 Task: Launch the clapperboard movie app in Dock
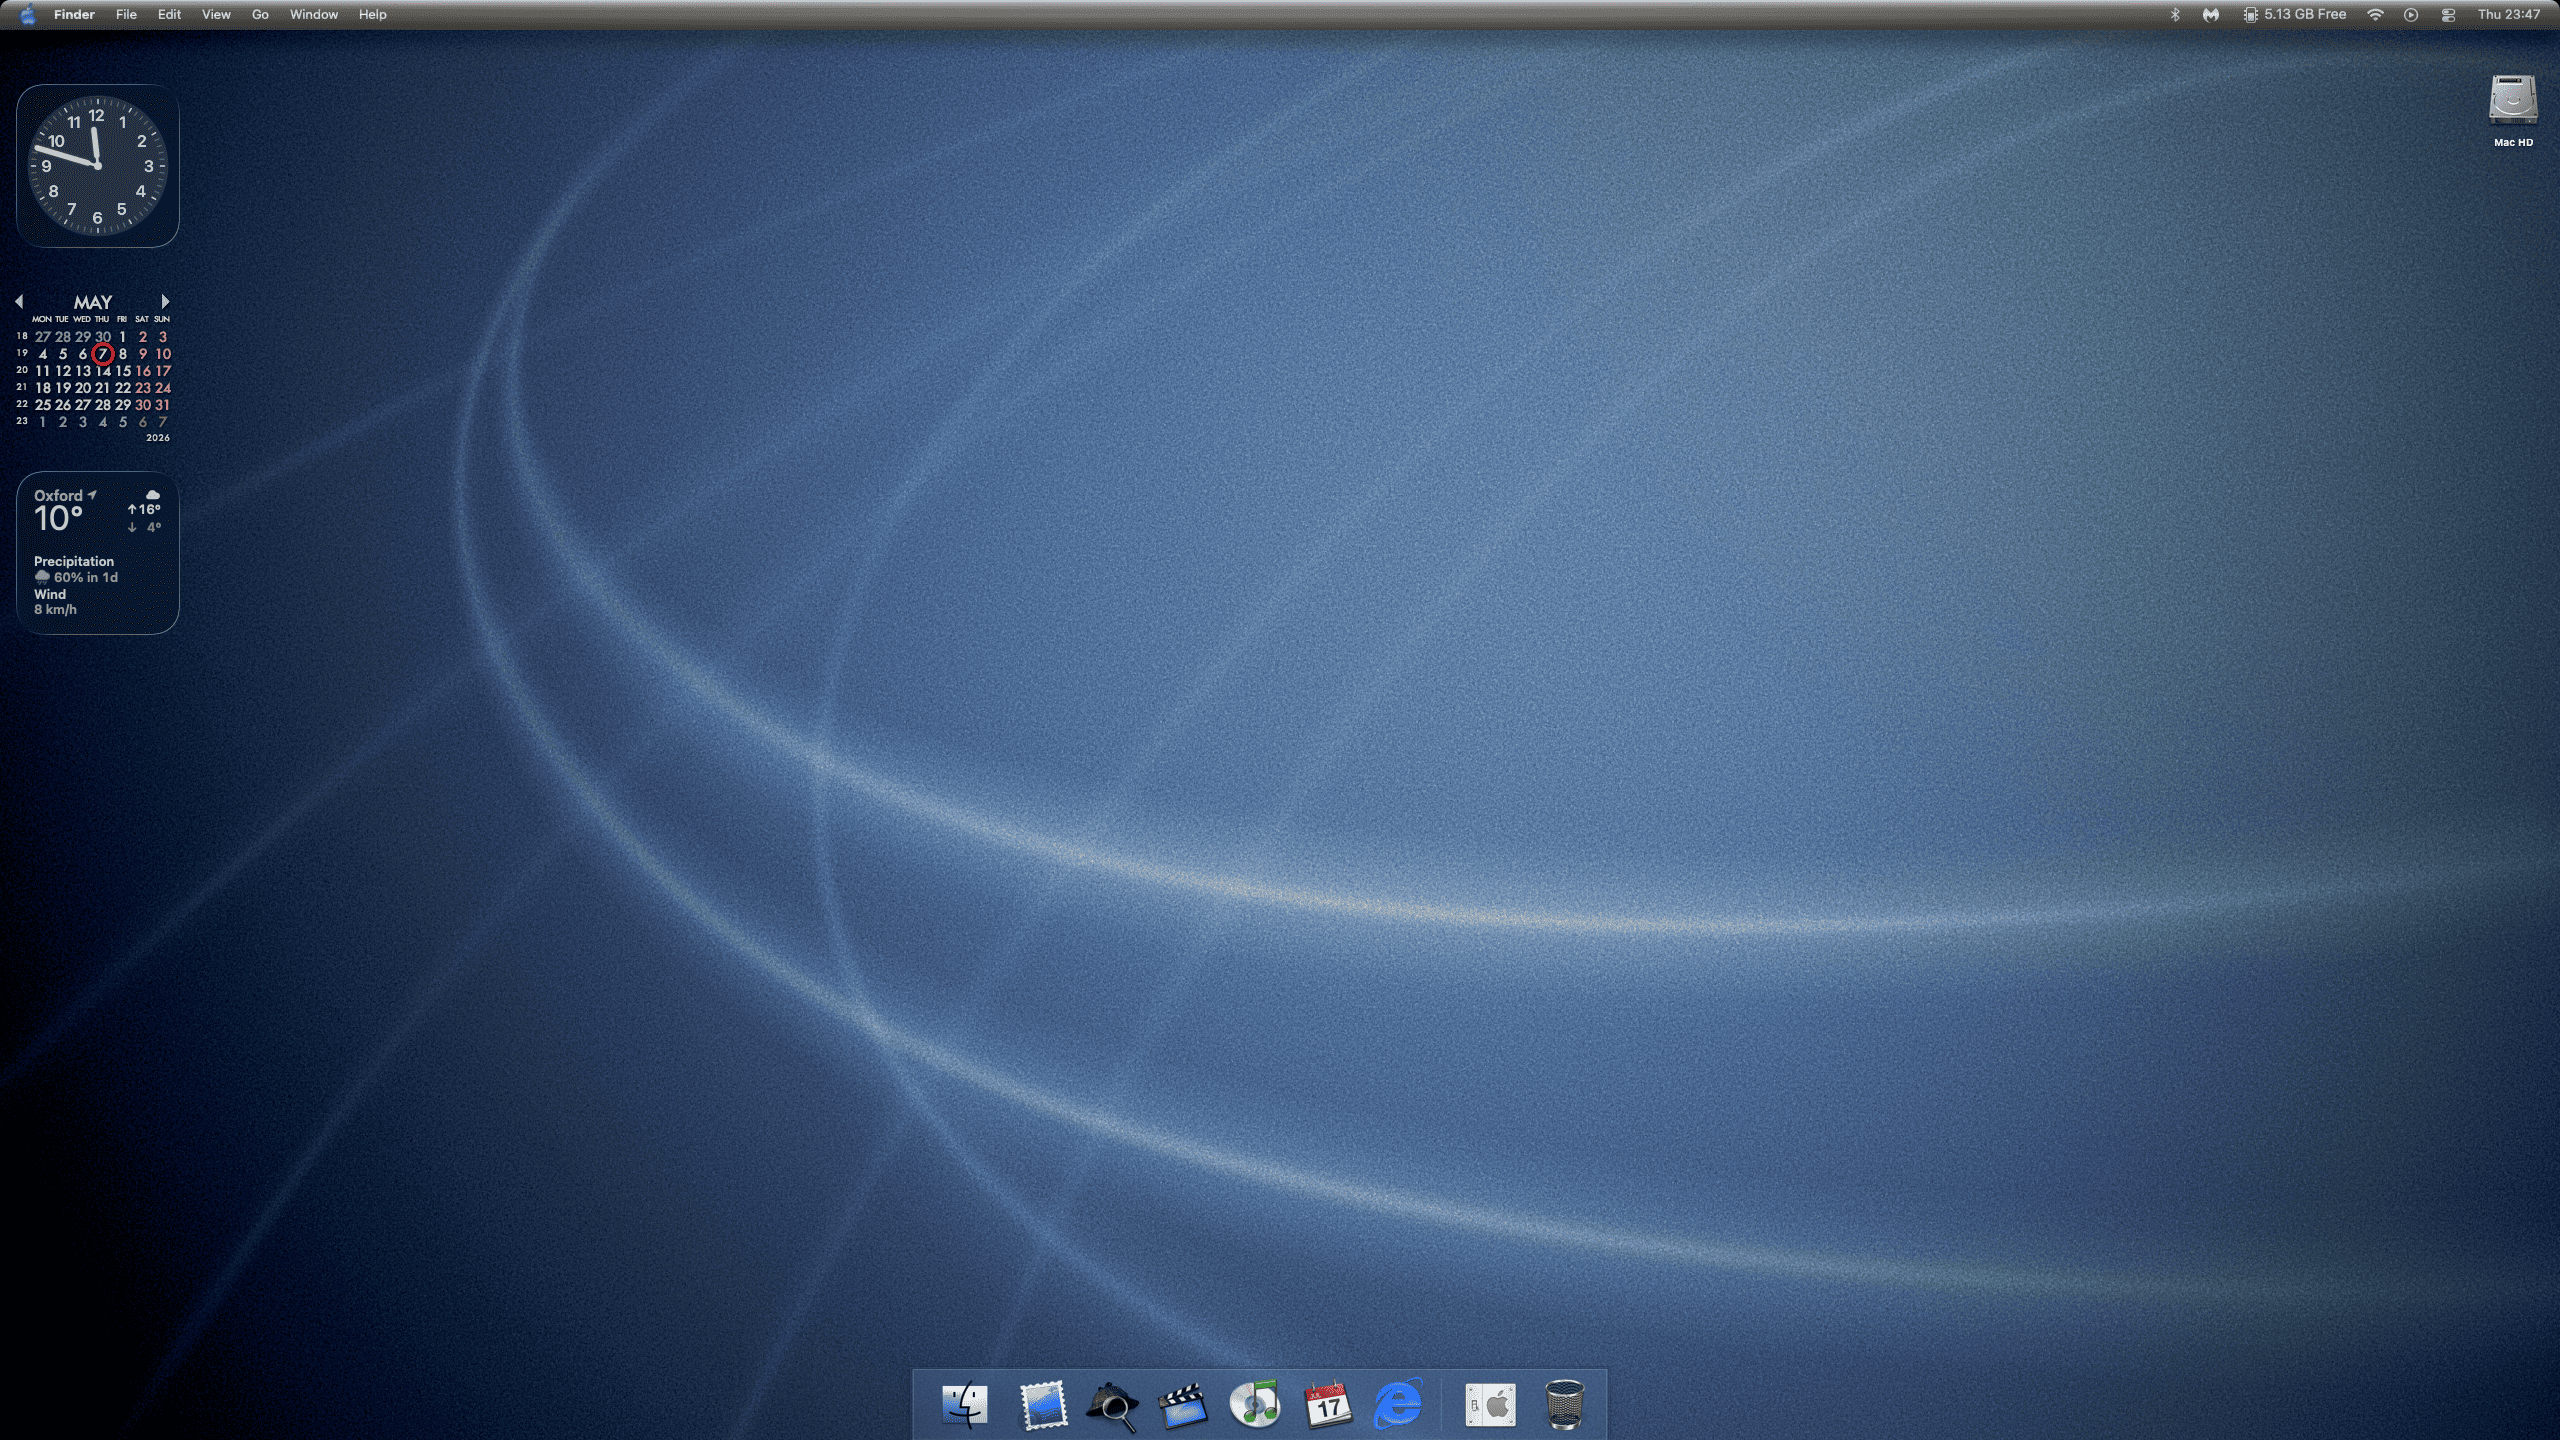pos(1182,1406)
